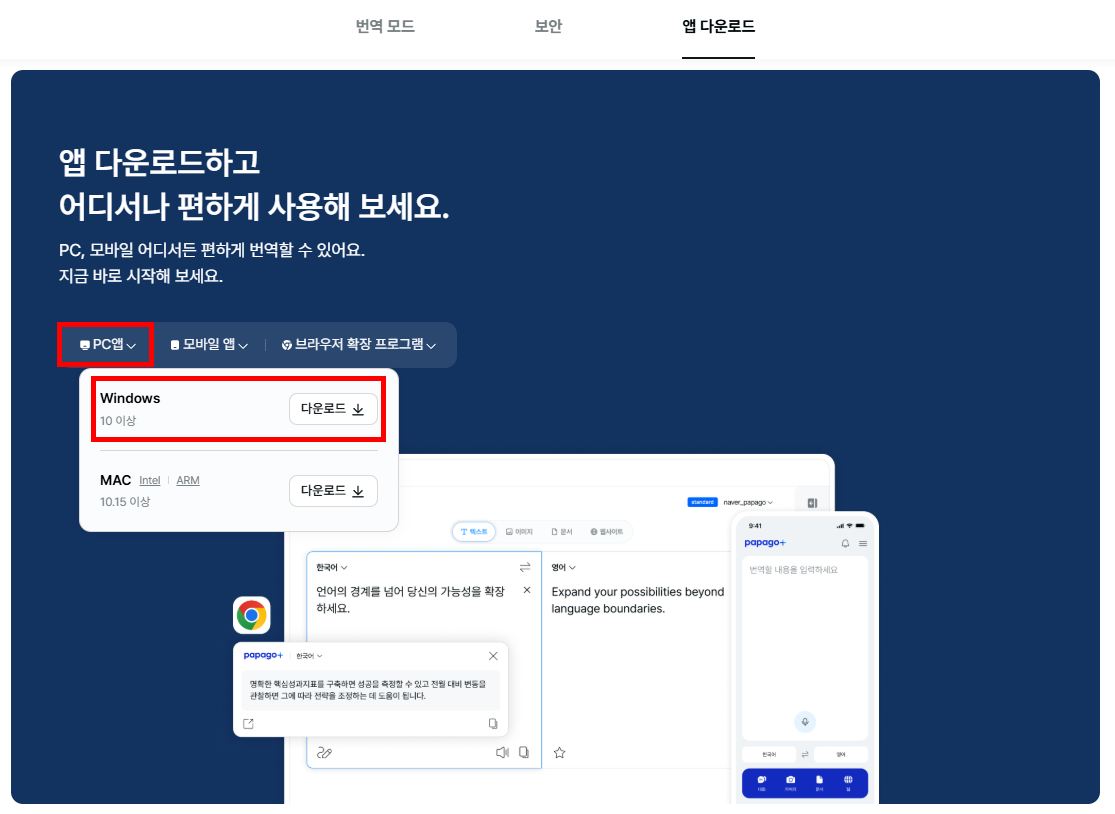Click the Korean source sentence text
Viewport: 1115px width, 814px height.
click(x=410, y=599)
